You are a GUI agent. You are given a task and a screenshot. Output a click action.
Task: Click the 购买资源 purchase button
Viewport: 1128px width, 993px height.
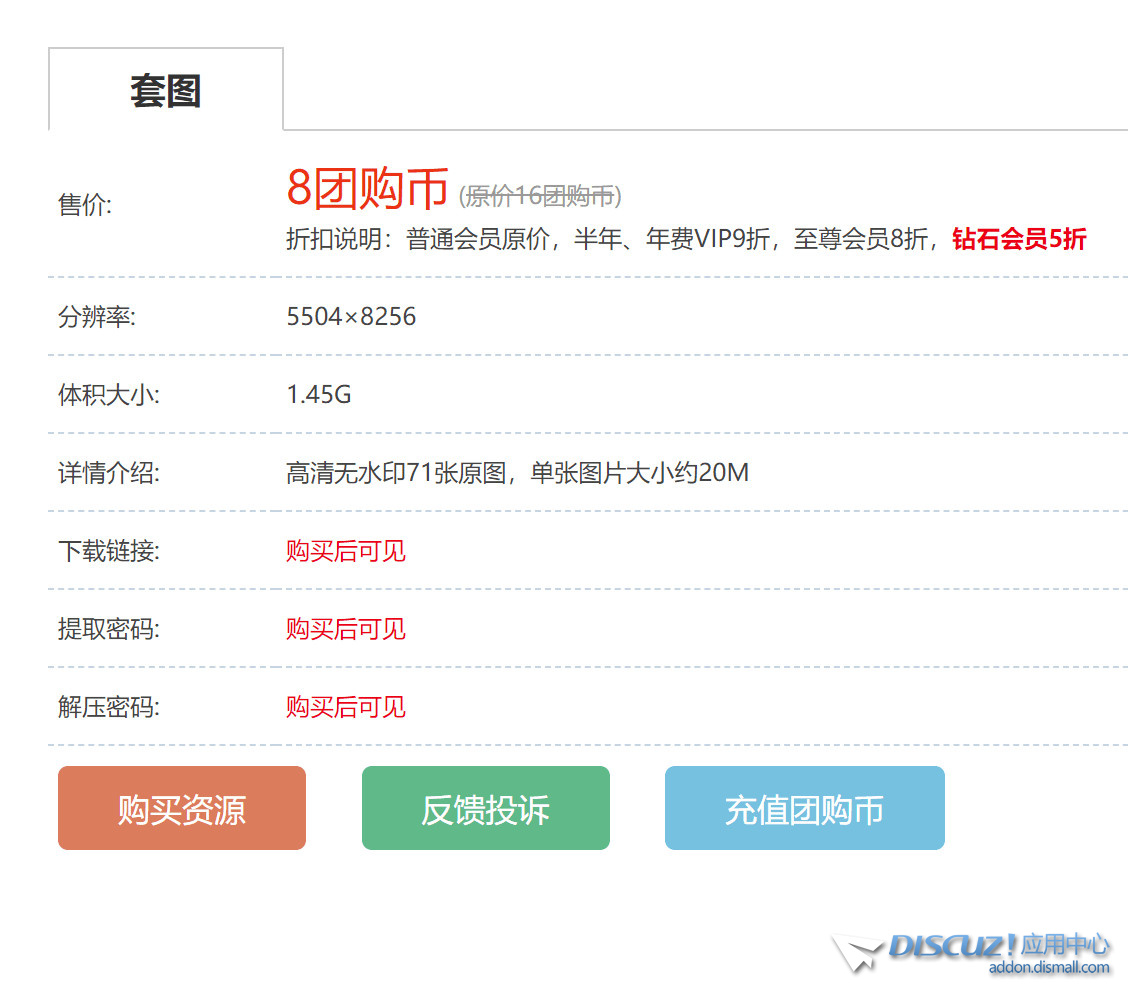[181, 808]
